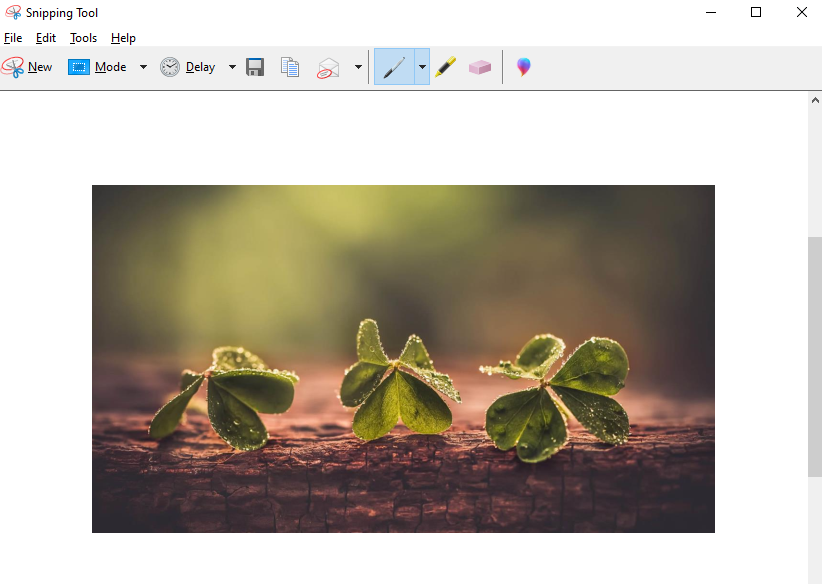Click the Help menu item

point(123,38)
